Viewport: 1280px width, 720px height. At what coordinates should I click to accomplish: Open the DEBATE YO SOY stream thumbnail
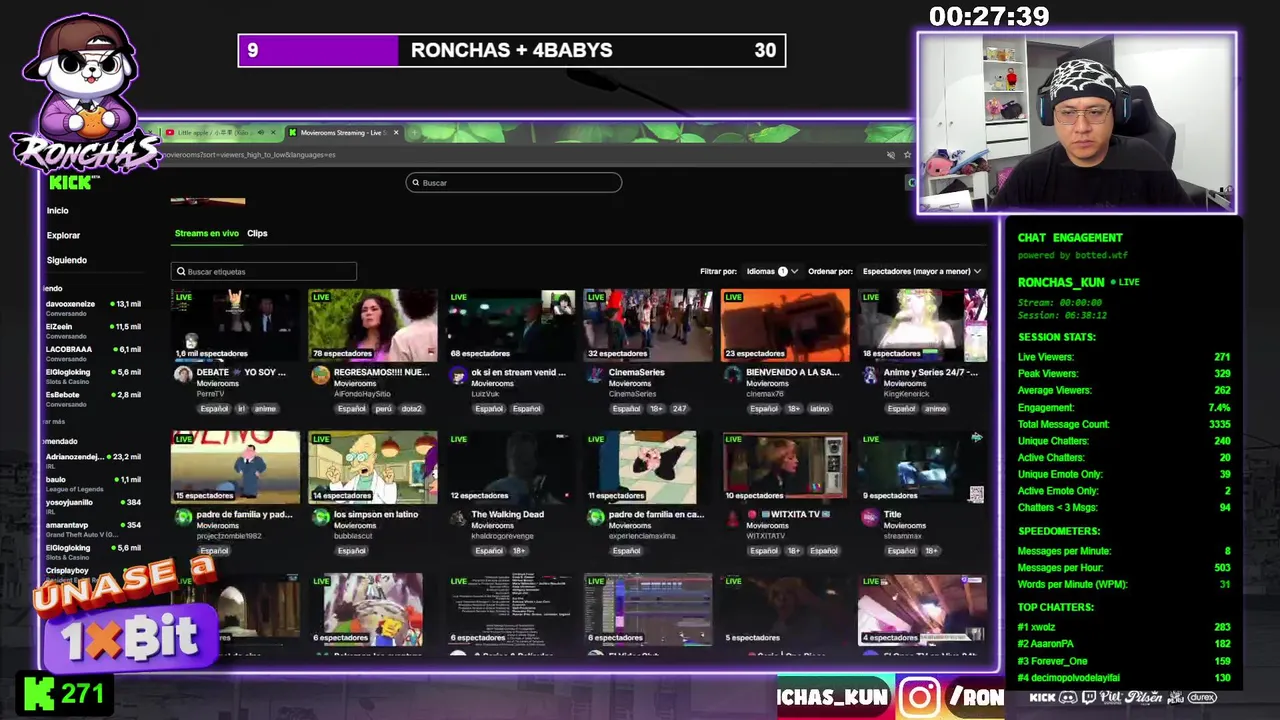pos(235,325)
